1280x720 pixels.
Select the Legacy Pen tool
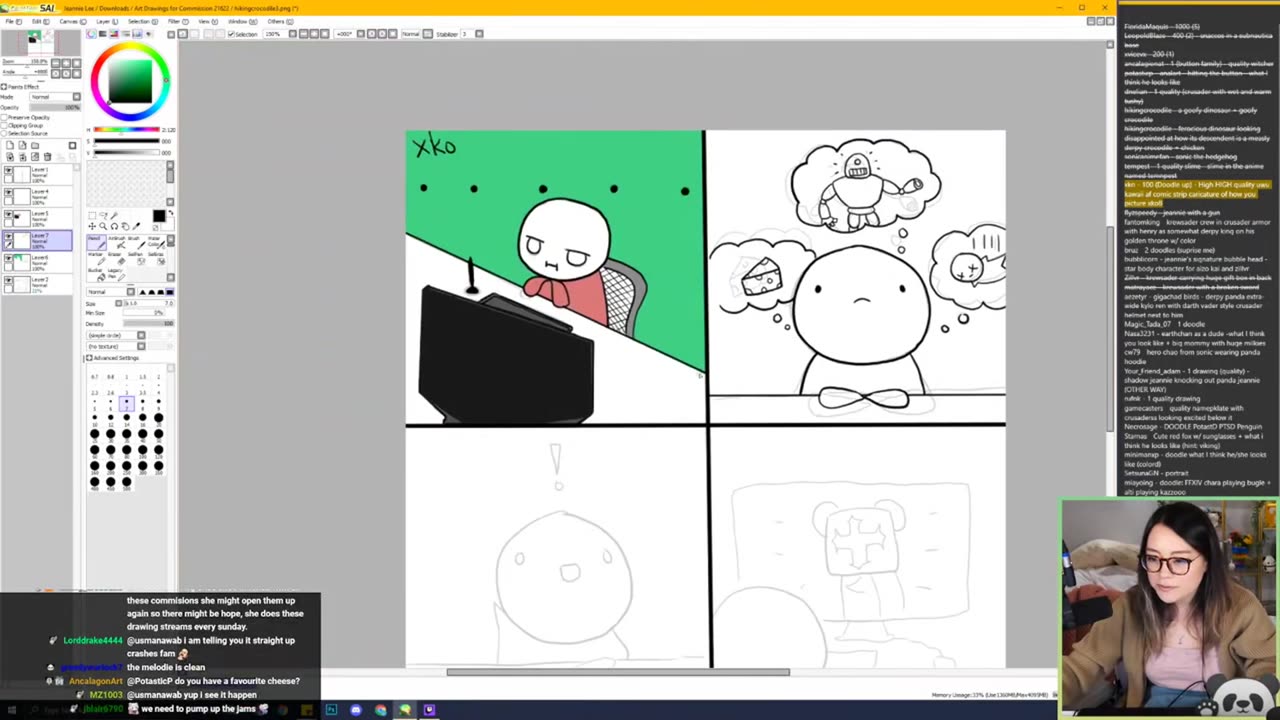pyautogui.click(x=116, y=274)
